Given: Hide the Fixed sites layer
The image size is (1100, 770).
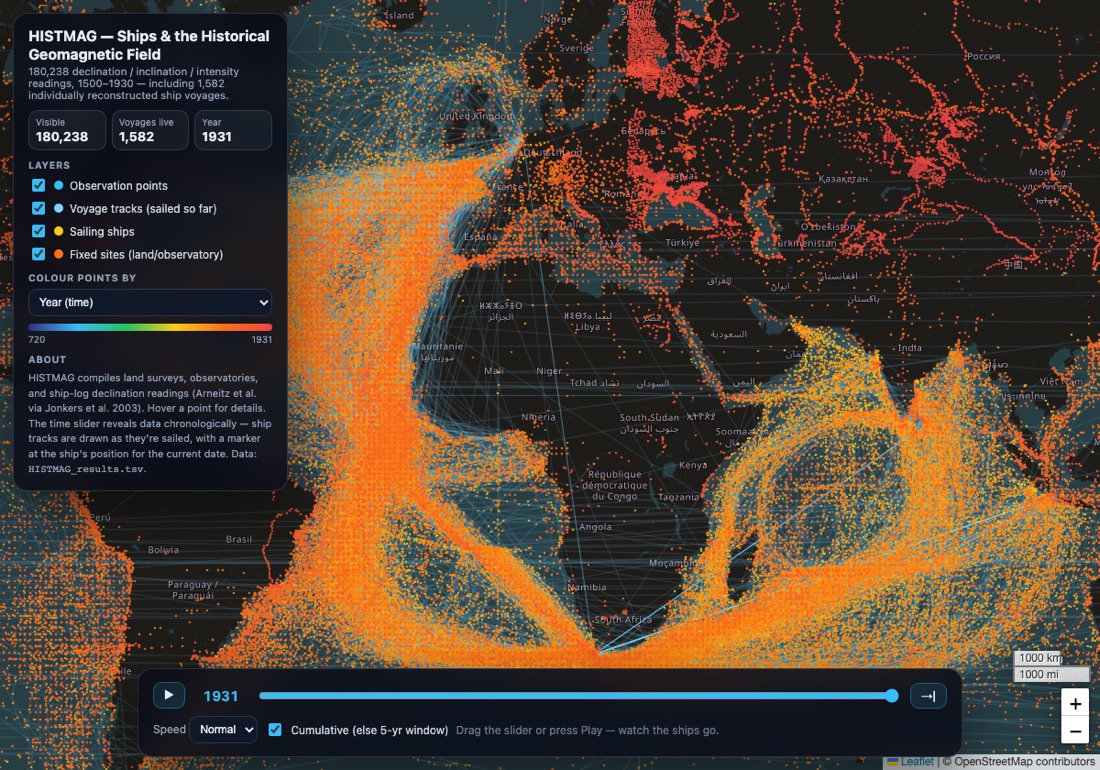Looking at the screenshot, I should coord(39,255).
